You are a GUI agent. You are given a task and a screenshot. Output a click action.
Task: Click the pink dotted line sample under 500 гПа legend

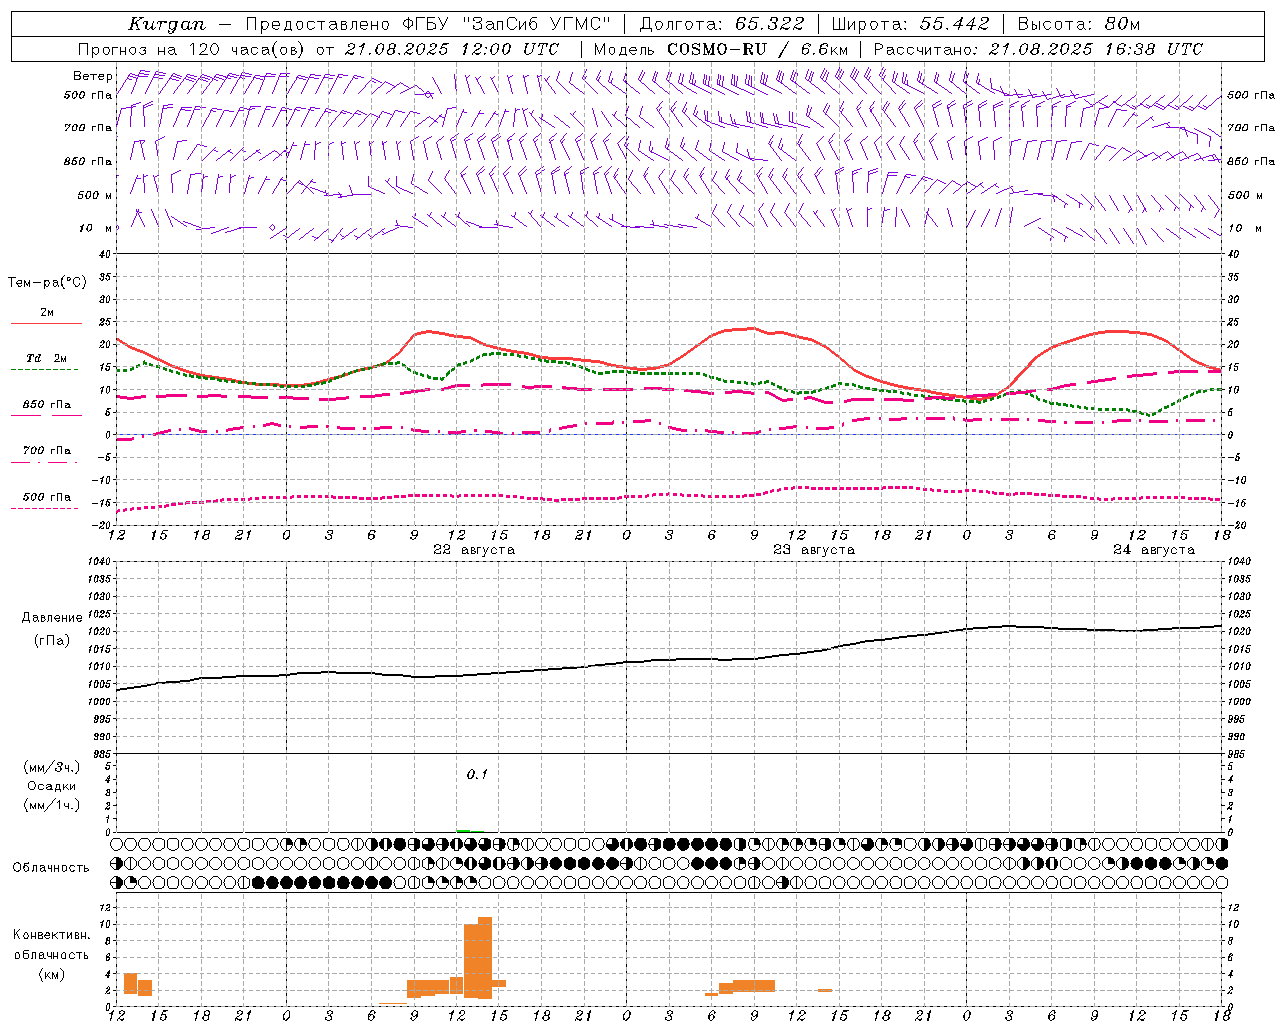(44, 508)
